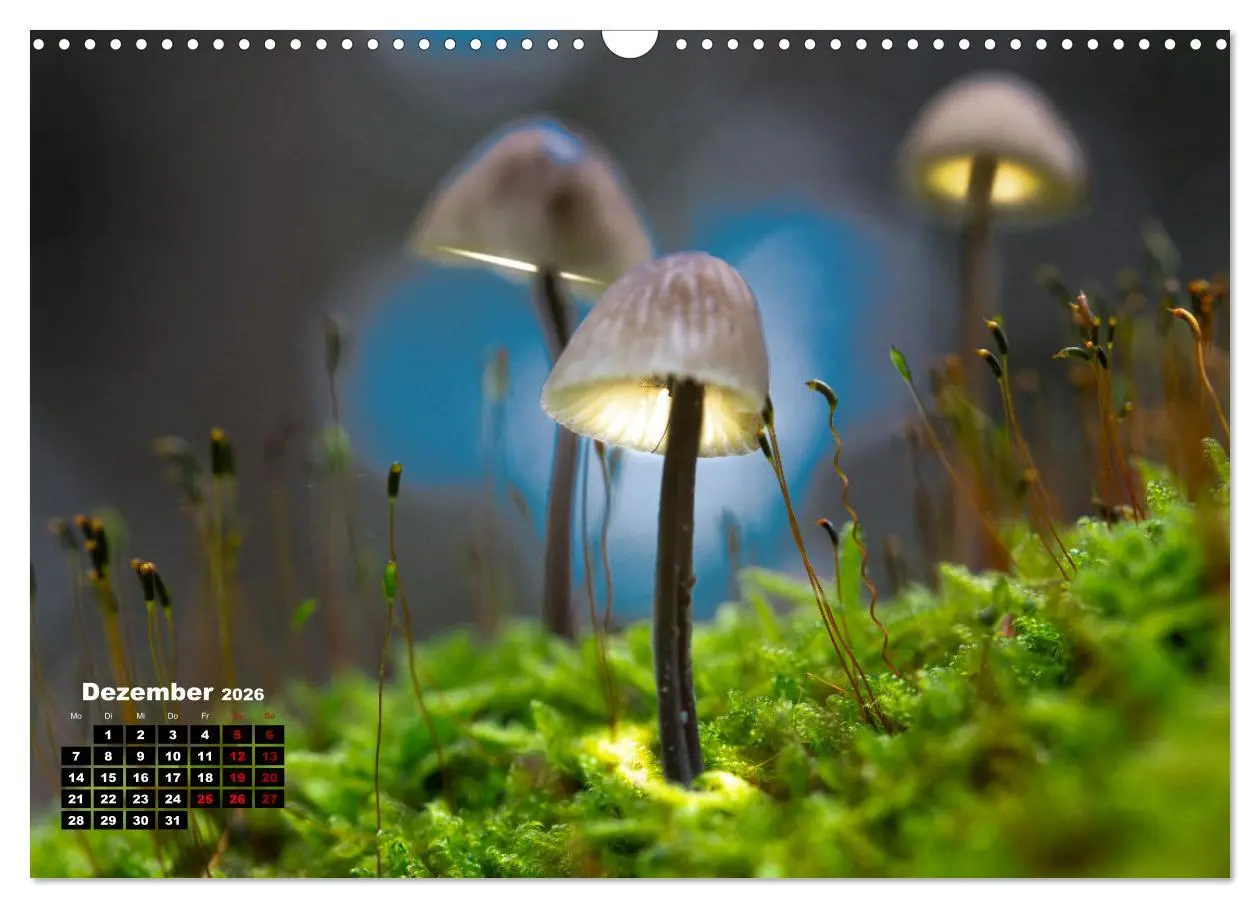Select December 1 in the calendar
This screenshot has height=908, width=1260.
click(x=108, y=735)
